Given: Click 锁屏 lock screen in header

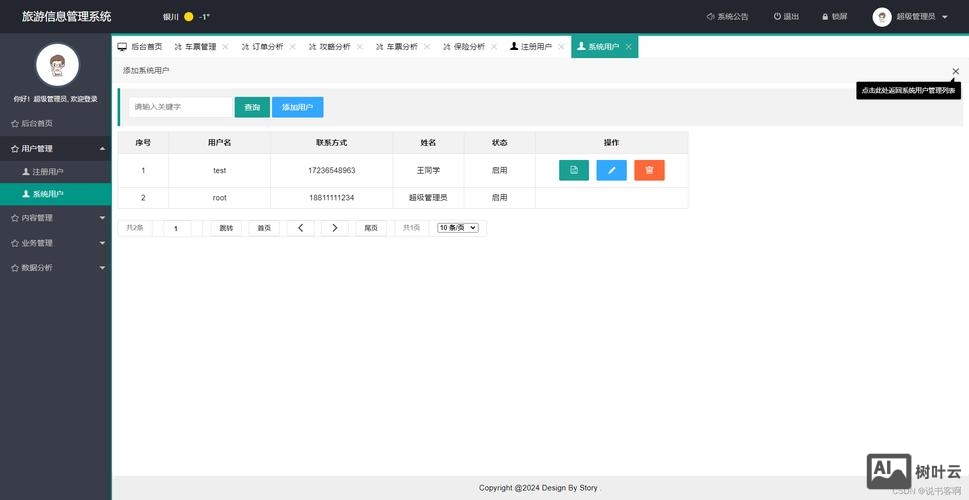Looking at the screenshot, I should tap(833, 17).
